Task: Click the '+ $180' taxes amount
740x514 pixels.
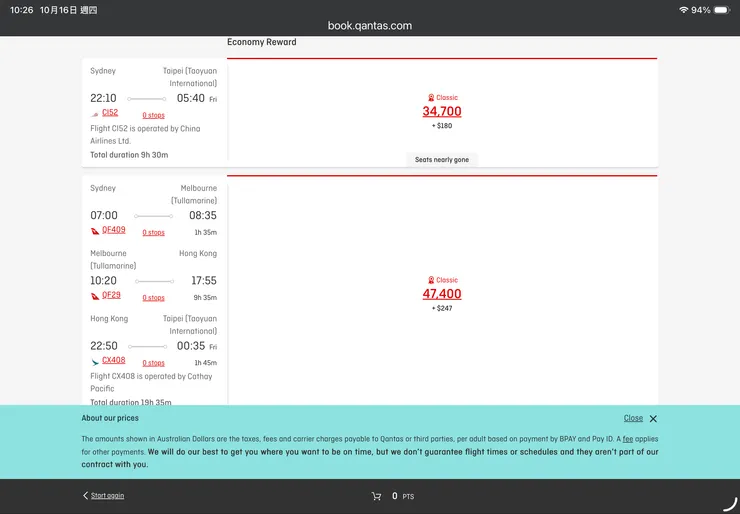Action: [442, 126]
